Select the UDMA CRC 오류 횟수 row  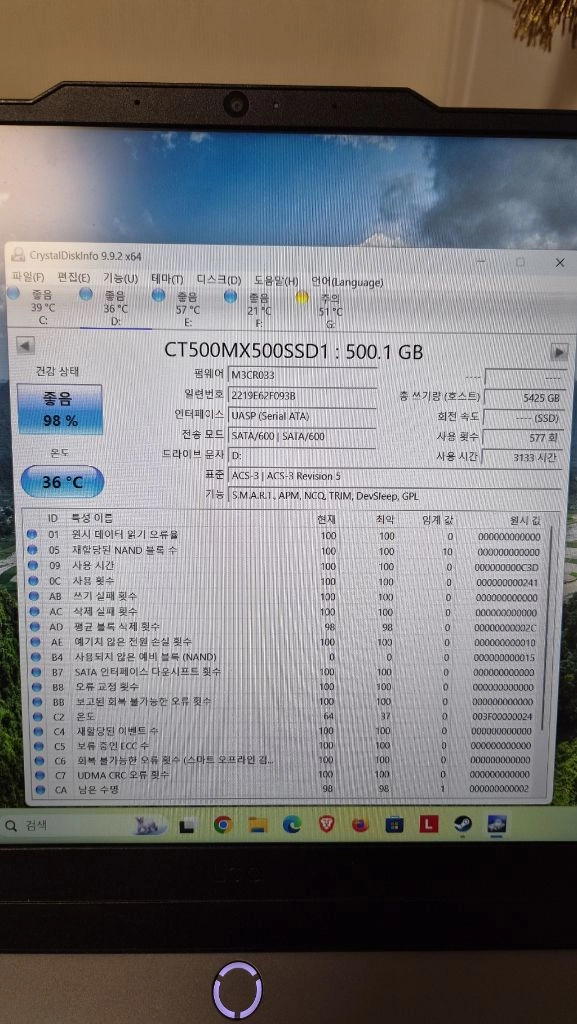285,775
